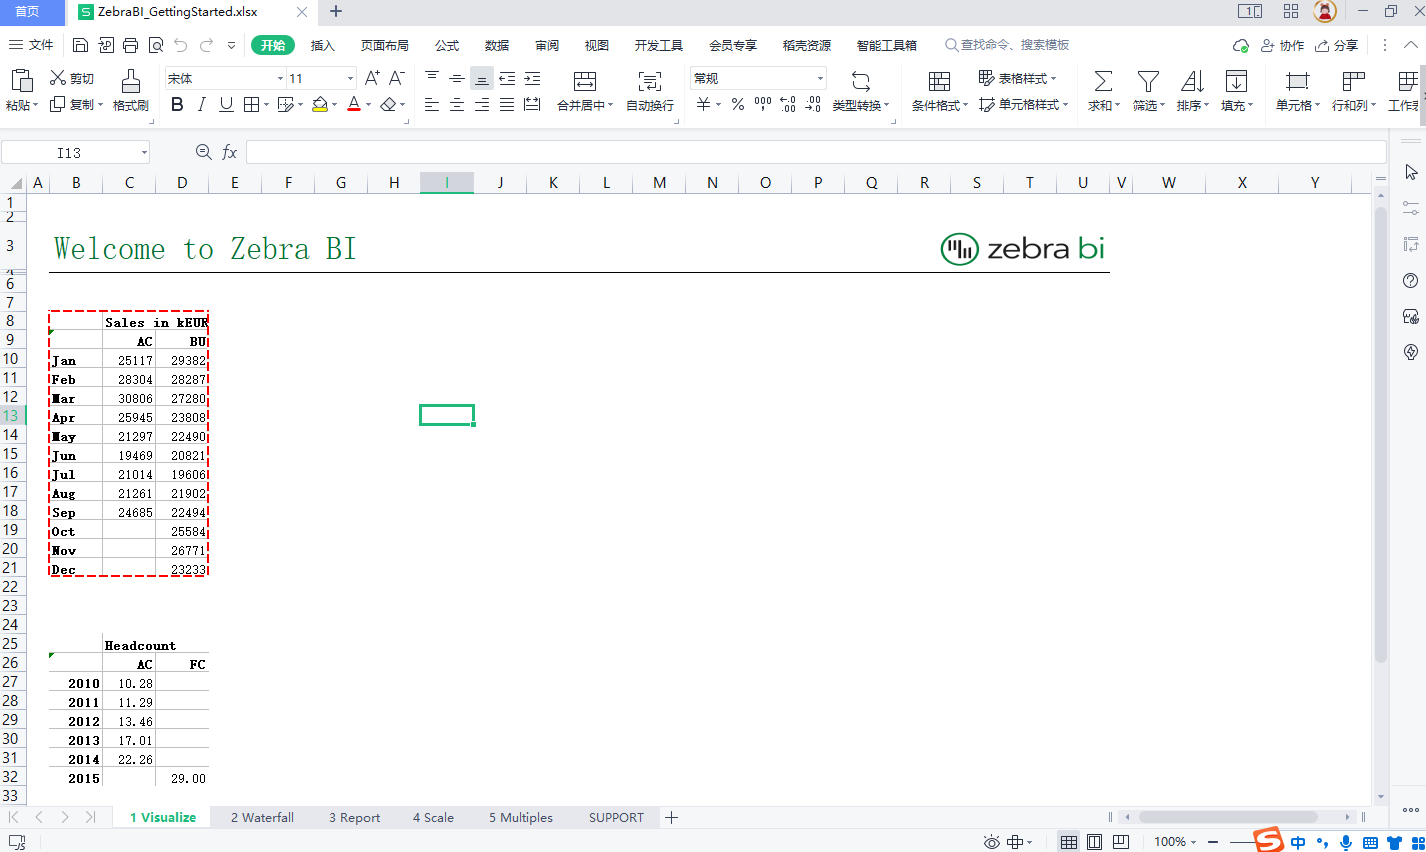Switch to Page Break Preview in status bar

pyautogui.click(x=1121, y=842)
